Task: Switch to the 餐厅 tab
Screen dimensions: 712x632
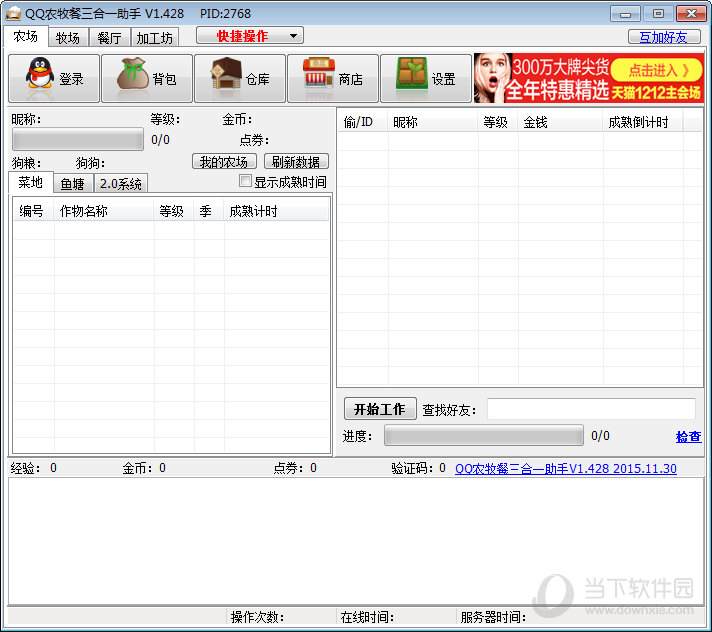Action: (x=109, y=38)
